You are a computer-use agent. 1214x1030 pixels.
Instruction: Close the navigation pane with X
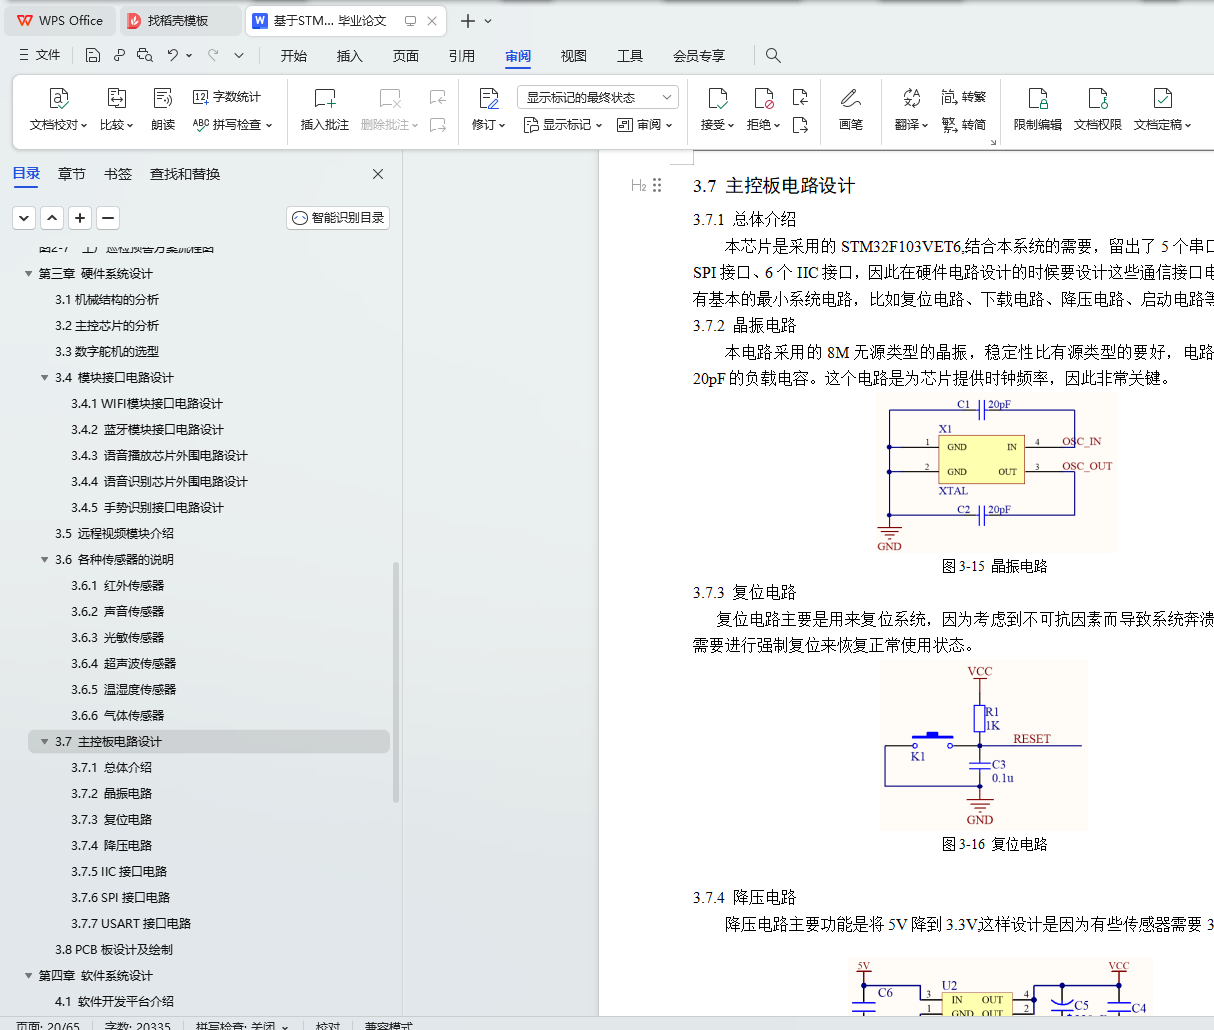[x=378, y=174]
